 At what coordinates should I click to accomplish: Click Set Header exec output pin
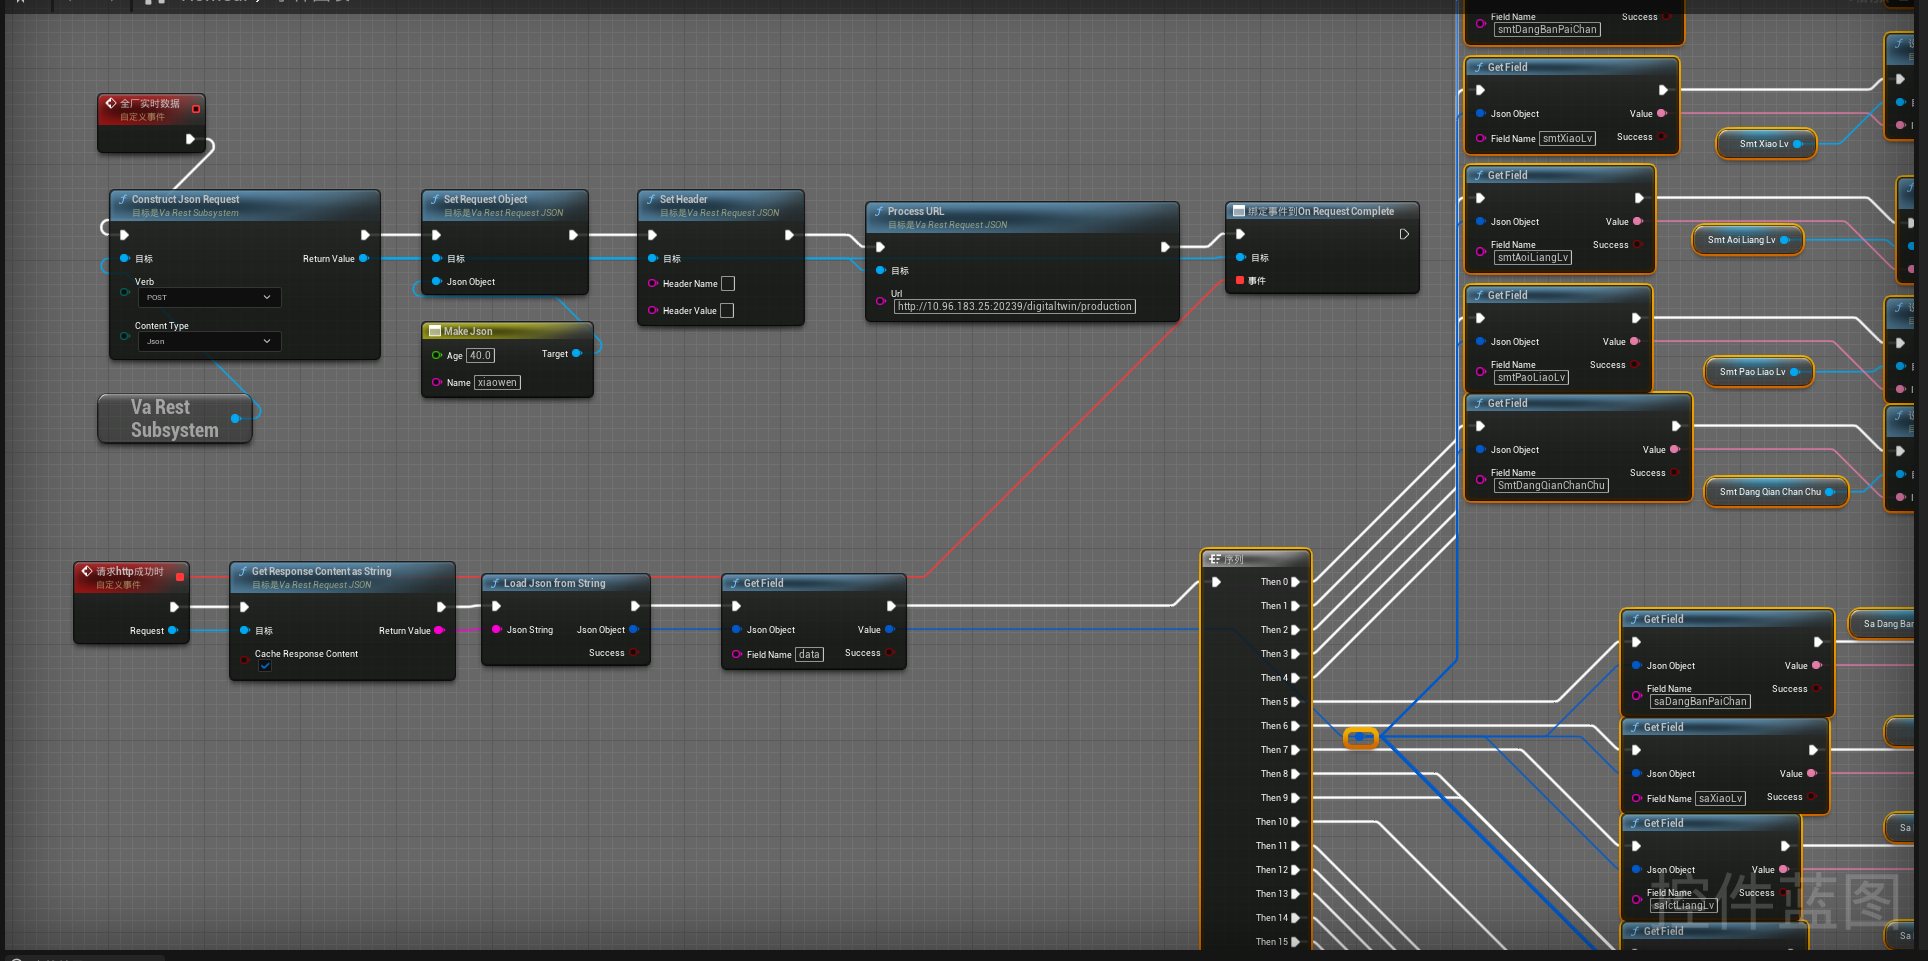click(x=789, y=235)
